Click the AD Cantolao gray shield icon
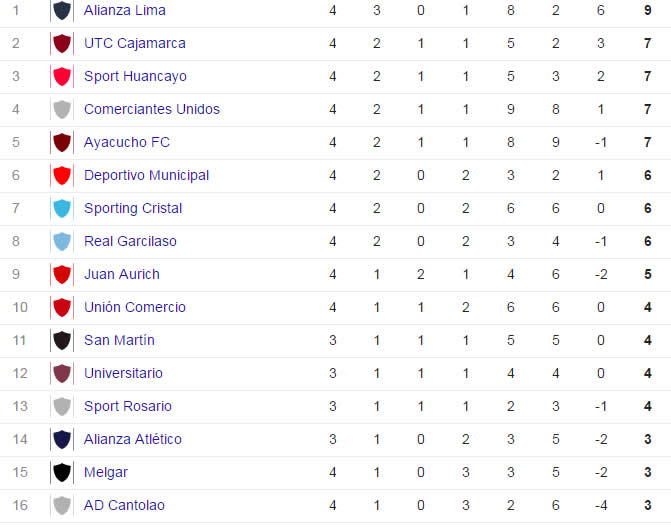Image resolution: width=671 pixels, height=531 pixels. click(x=62, y=505)
